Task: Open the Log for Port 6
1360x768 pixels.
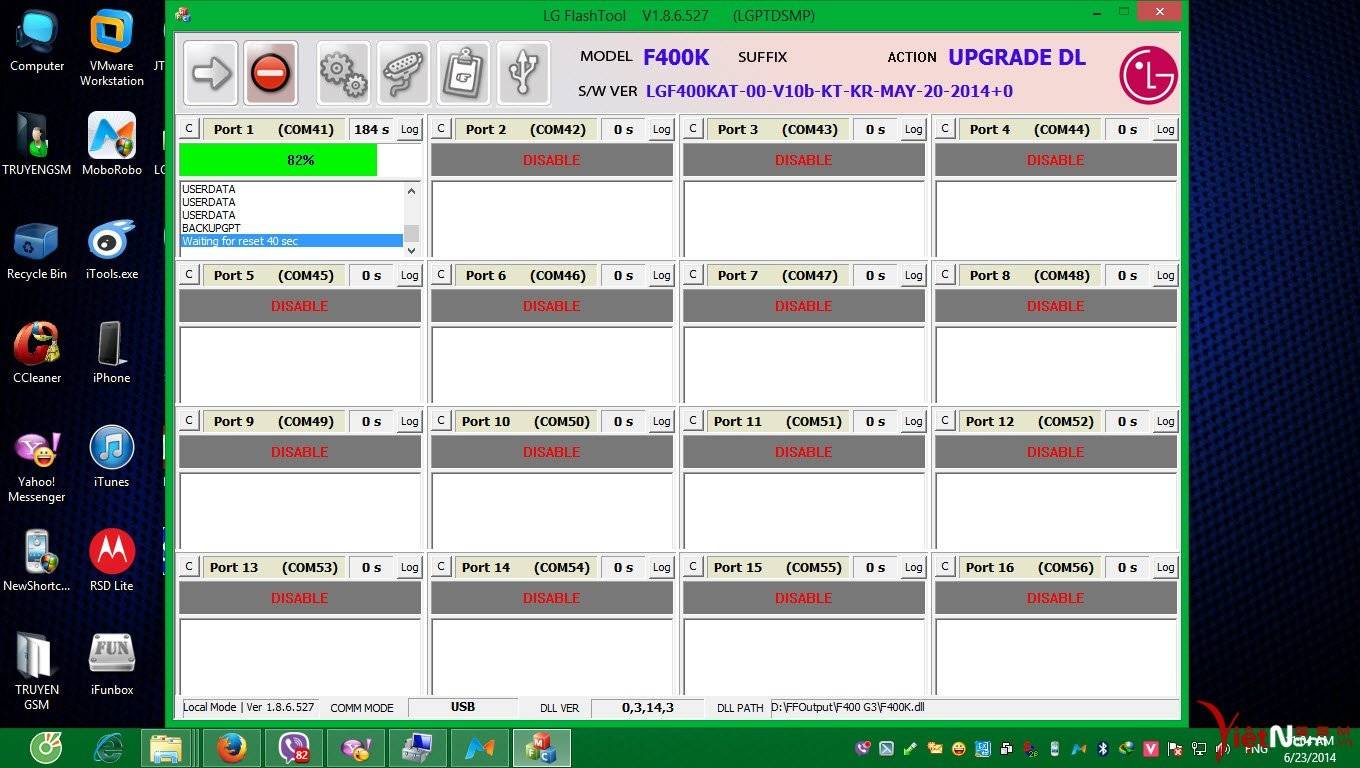Action: [x=662, y=275]
